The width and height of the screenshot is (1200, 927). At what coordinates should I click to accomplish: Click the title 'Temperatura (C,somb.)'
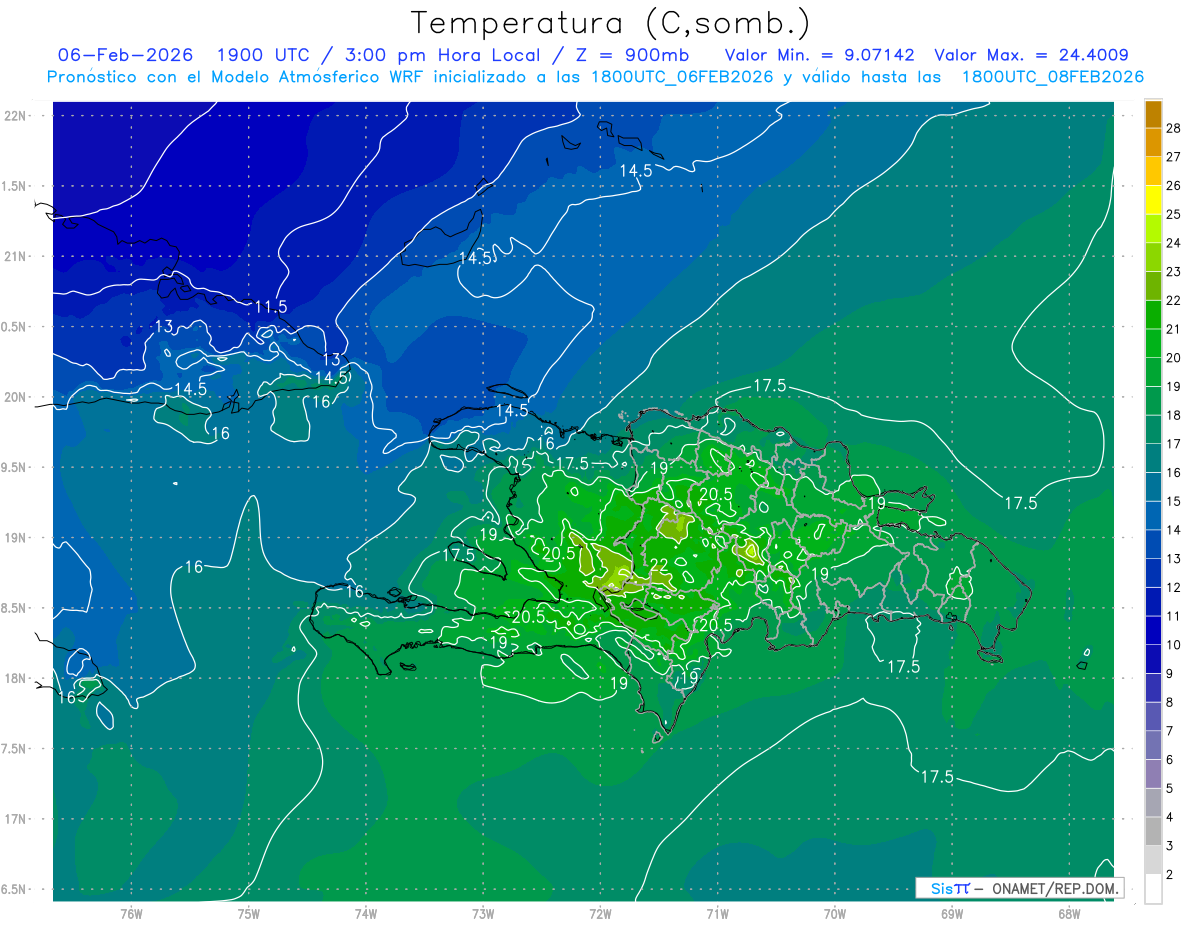pyautogui.click(x=611, y=23)
